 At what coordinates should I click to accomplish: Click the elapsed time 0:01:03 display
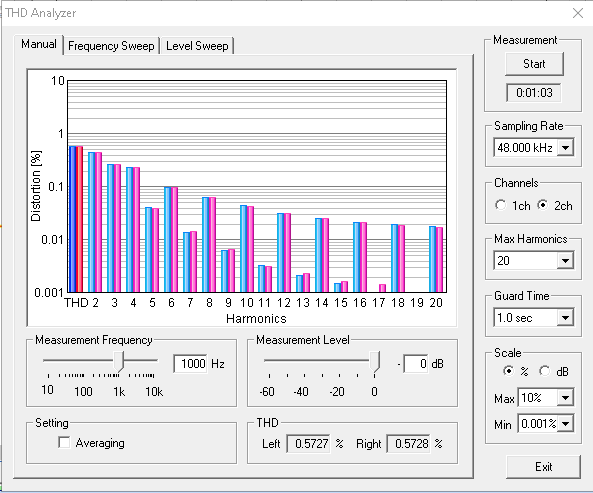pyautogui.click(x=534, y=93)
